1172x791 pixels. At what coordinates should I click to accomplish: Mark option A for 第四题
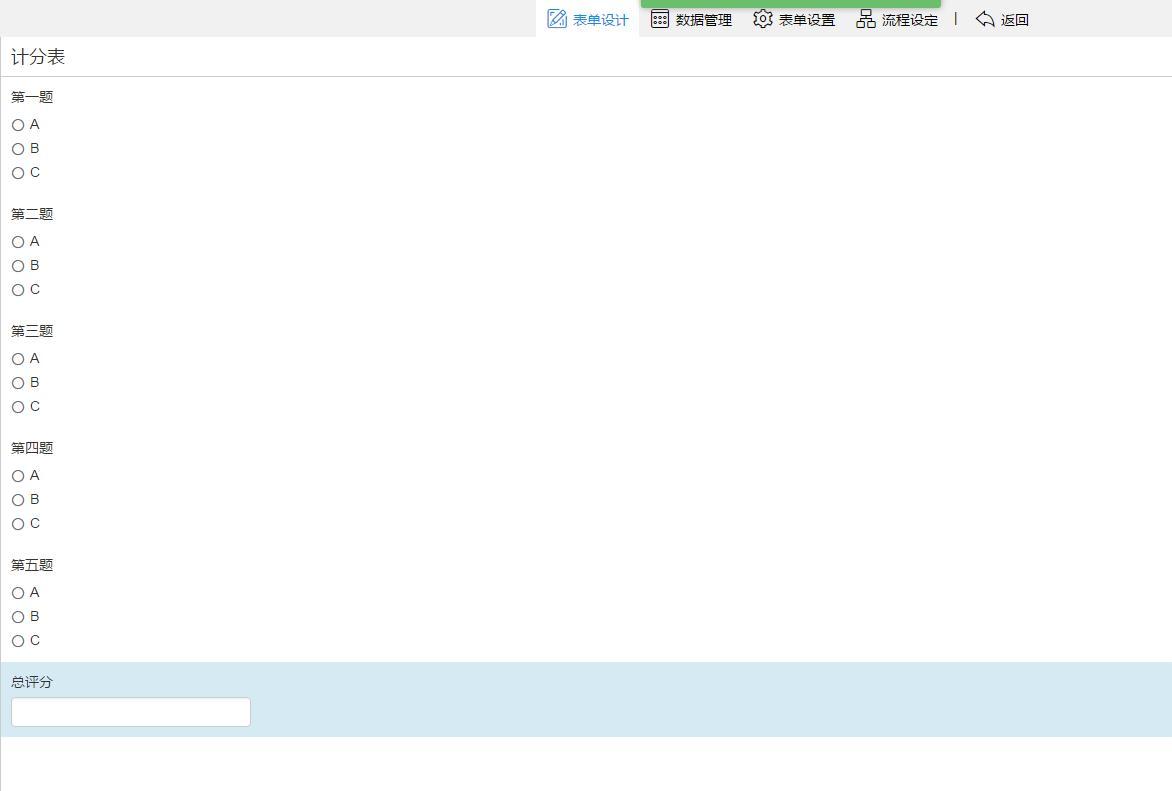pos(18,476)
